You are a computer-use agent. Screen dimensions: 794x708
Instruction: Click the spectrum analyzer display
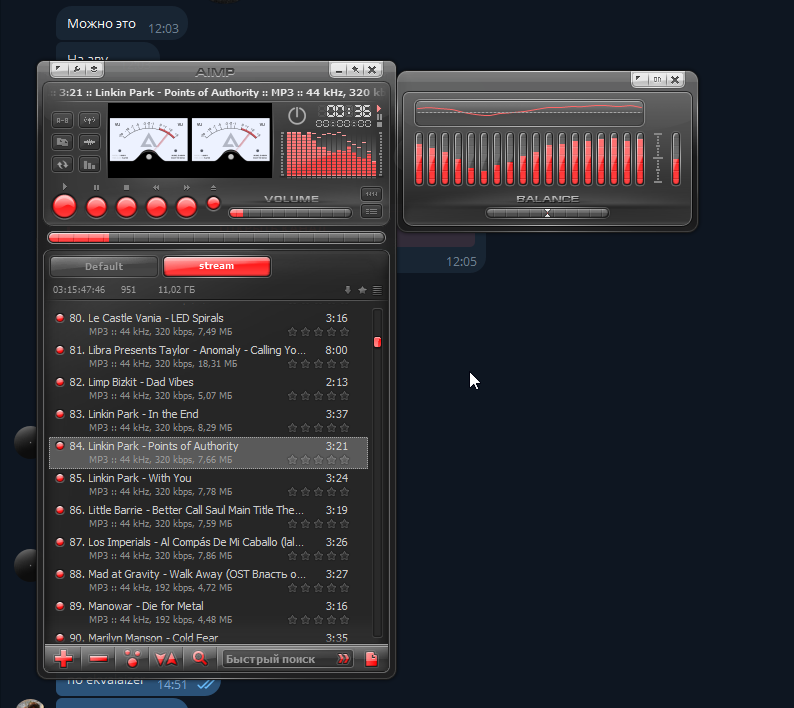tap(332, 154)
